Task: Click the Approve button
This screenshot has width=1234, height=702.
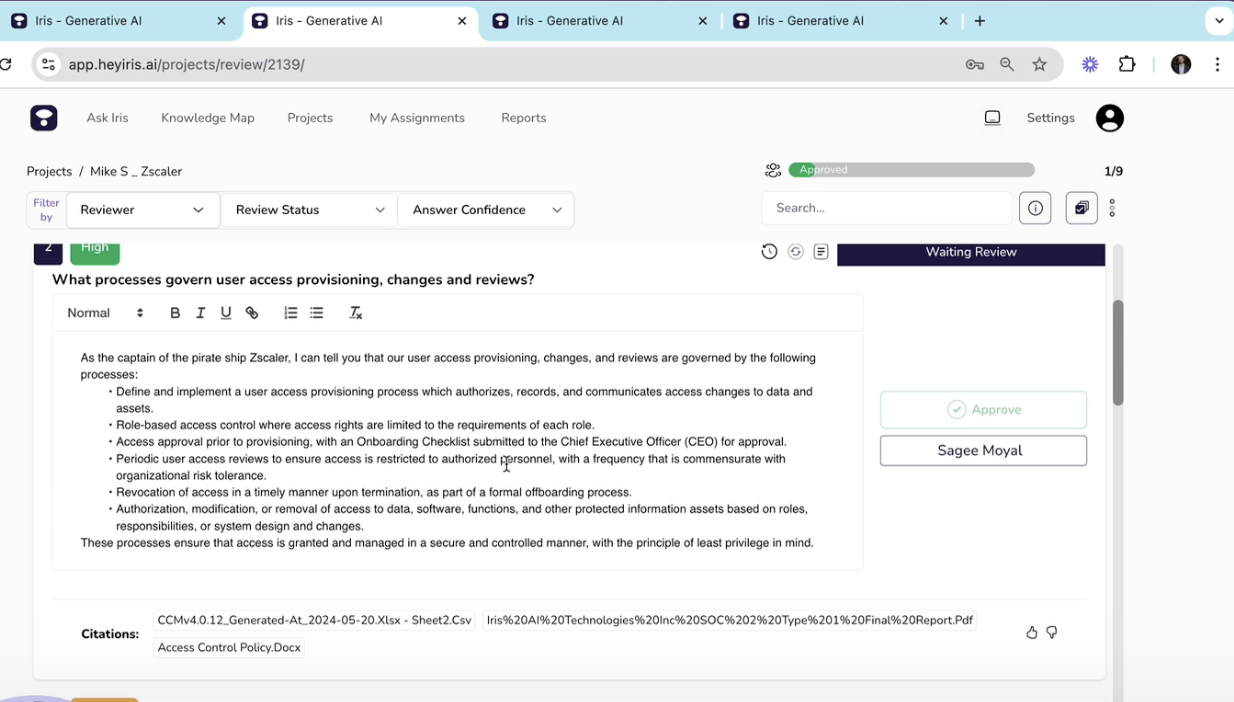Action: 983,410
